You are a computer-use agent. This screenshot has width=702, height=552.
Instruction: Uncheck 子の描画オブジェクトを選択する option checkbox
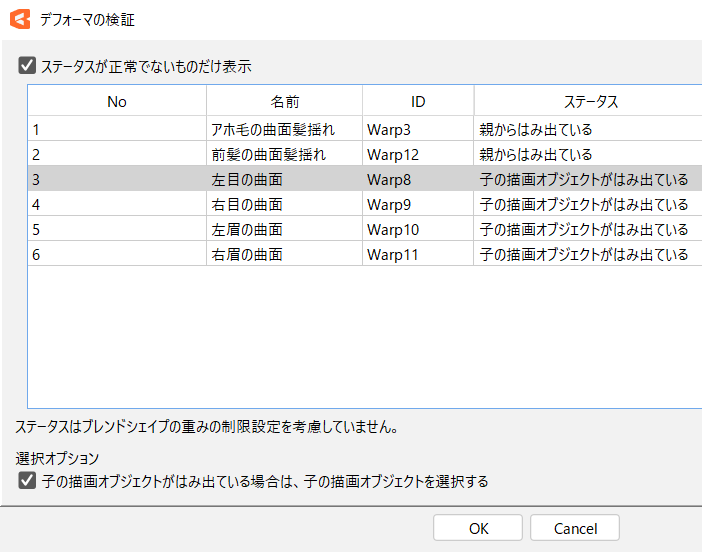26,481
